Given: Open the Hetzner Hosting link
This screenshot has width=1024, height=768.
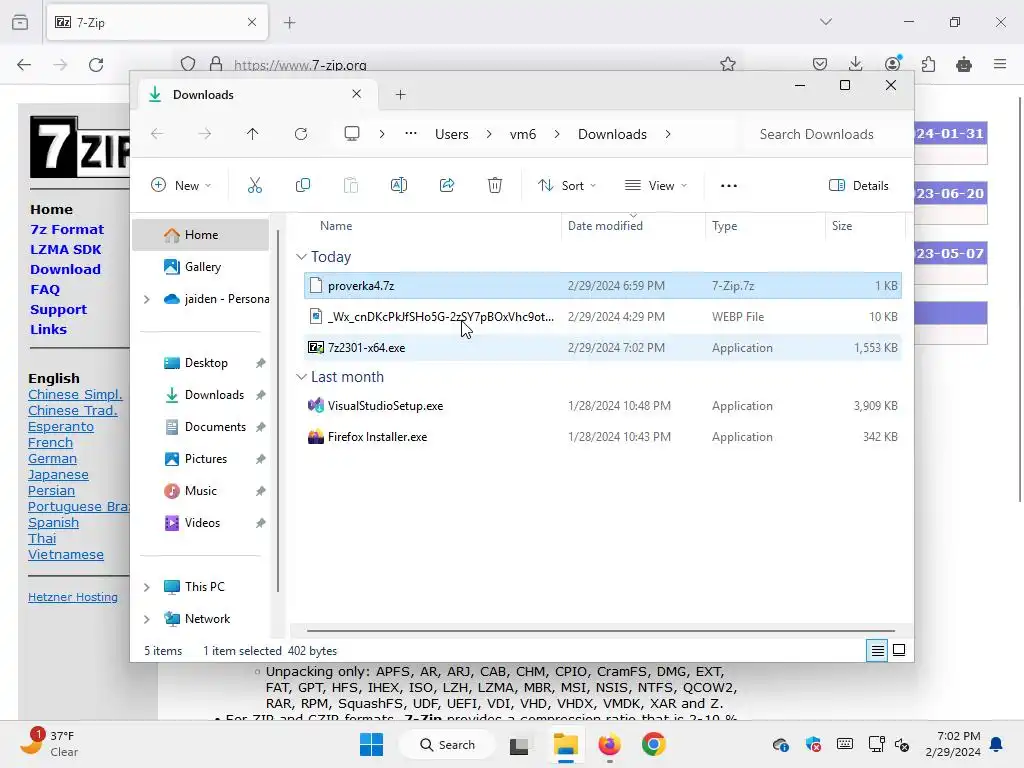Looking at the screenshot, I should tap(72, 597).
